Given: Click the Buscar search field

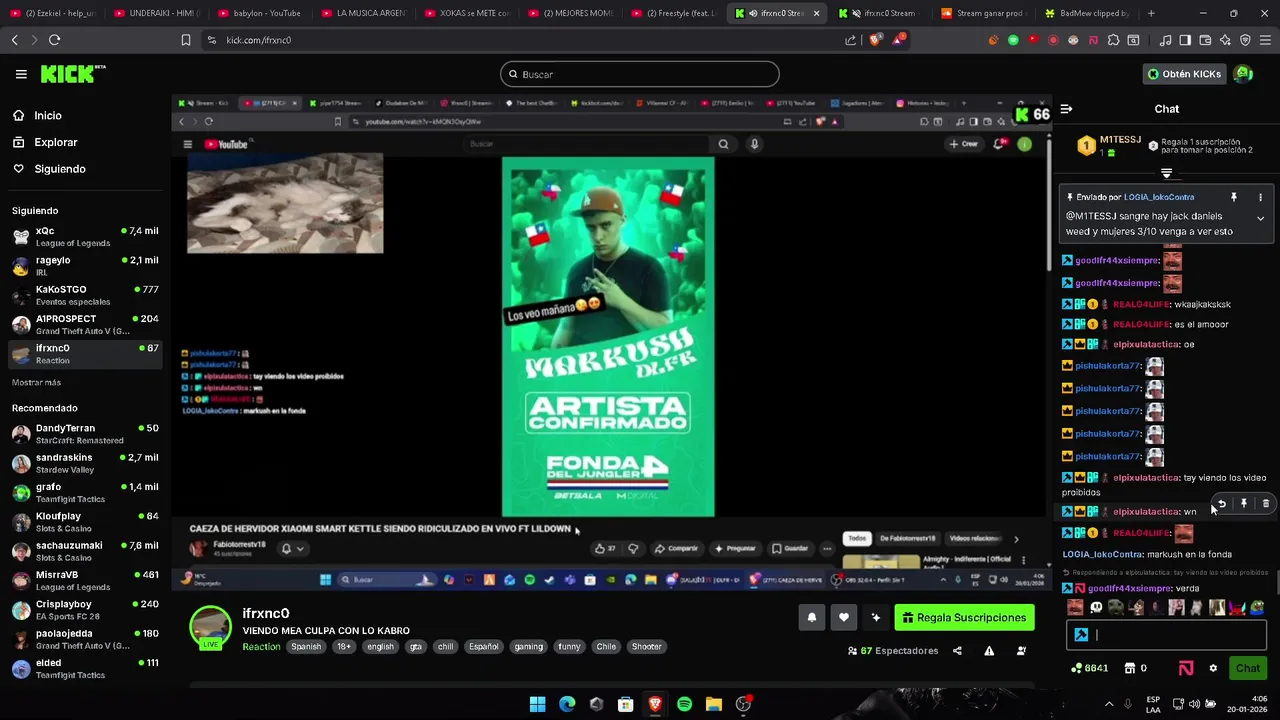Looking at the screenshot, I should click(640, 74).
